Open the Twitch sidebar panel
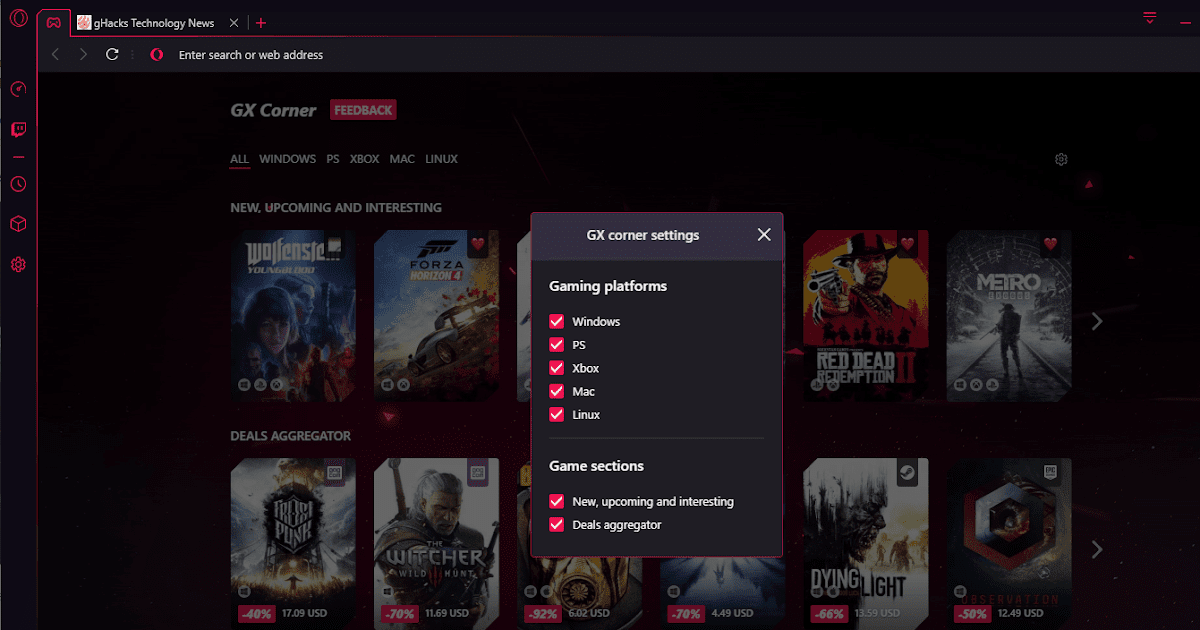 coord(18,130)
